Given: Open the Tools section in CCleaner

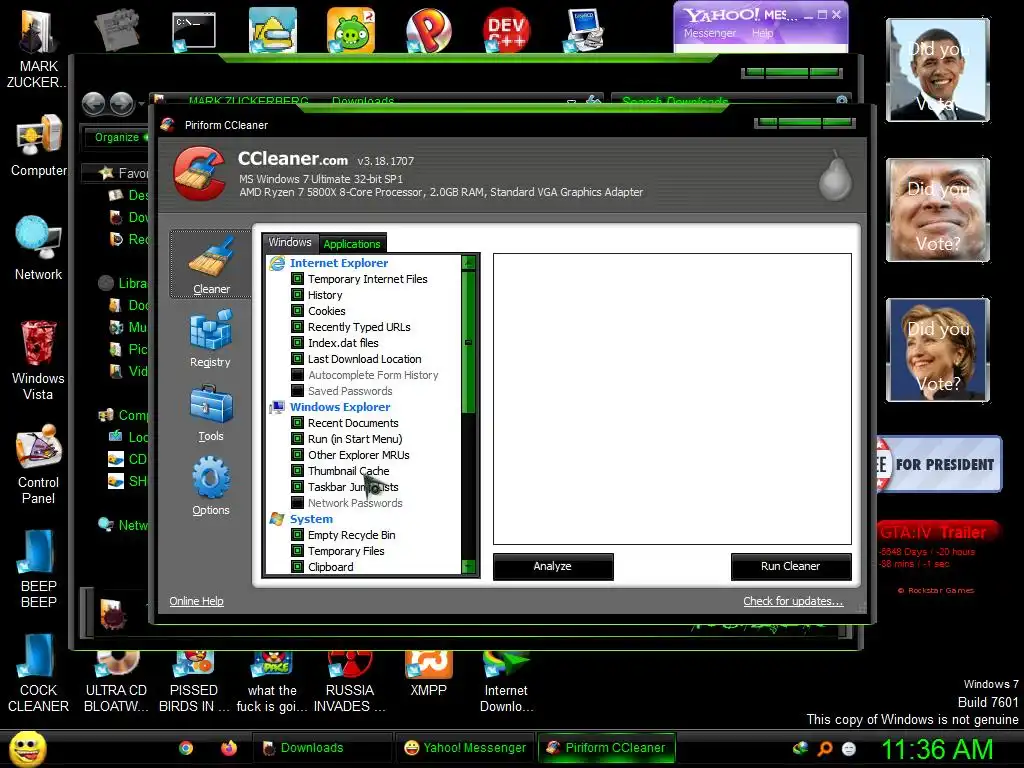Looking at the screenshot, I should [210, 413].
